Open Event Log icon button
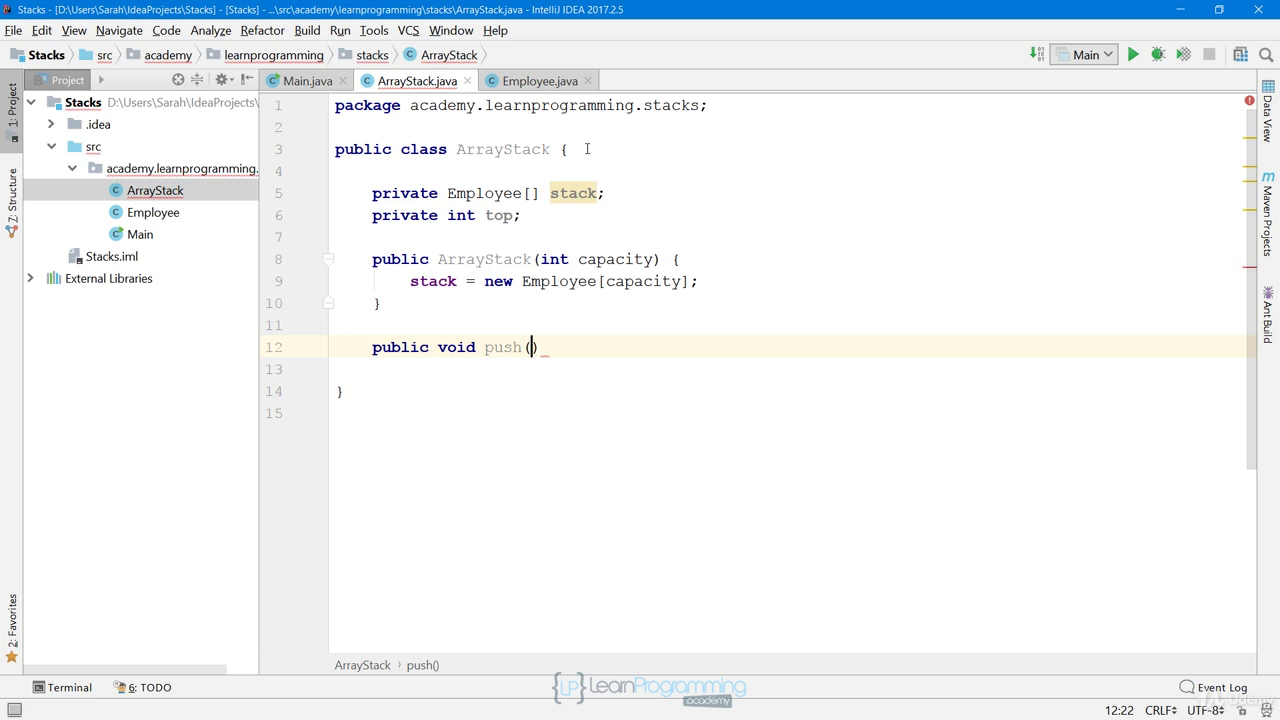 1213,687
